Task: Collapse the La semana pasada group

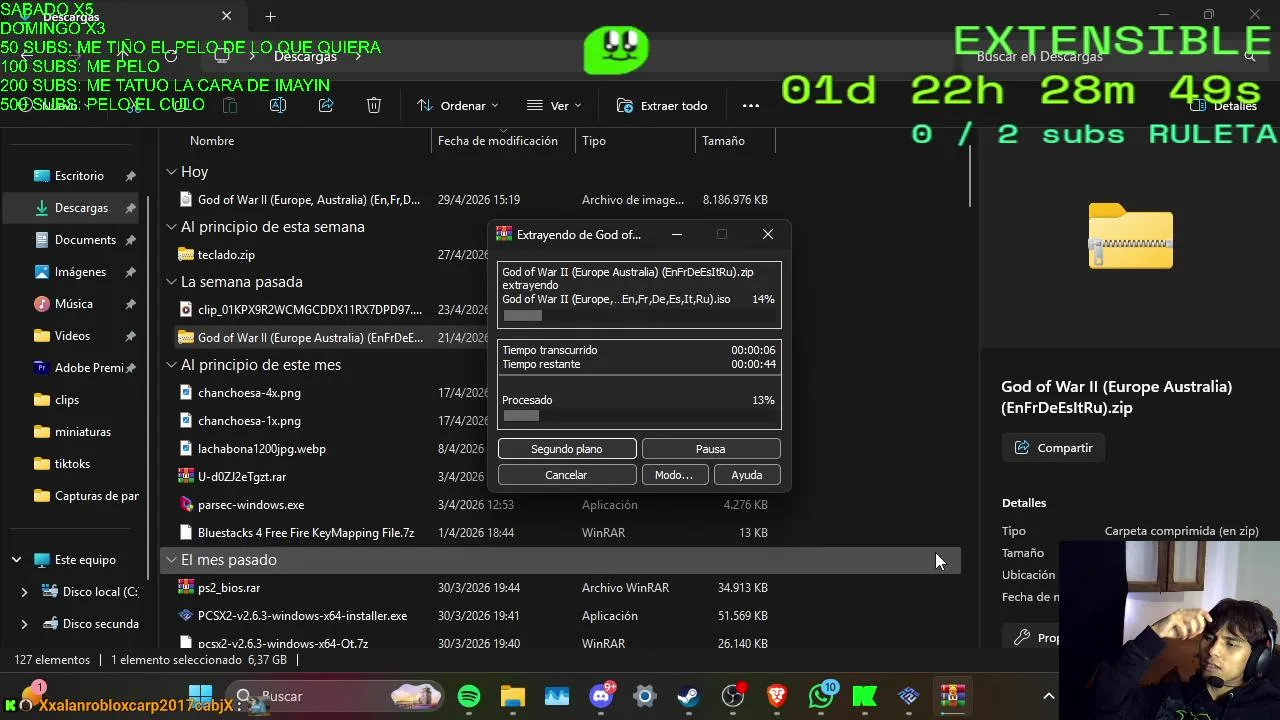Action: point(171,282)
